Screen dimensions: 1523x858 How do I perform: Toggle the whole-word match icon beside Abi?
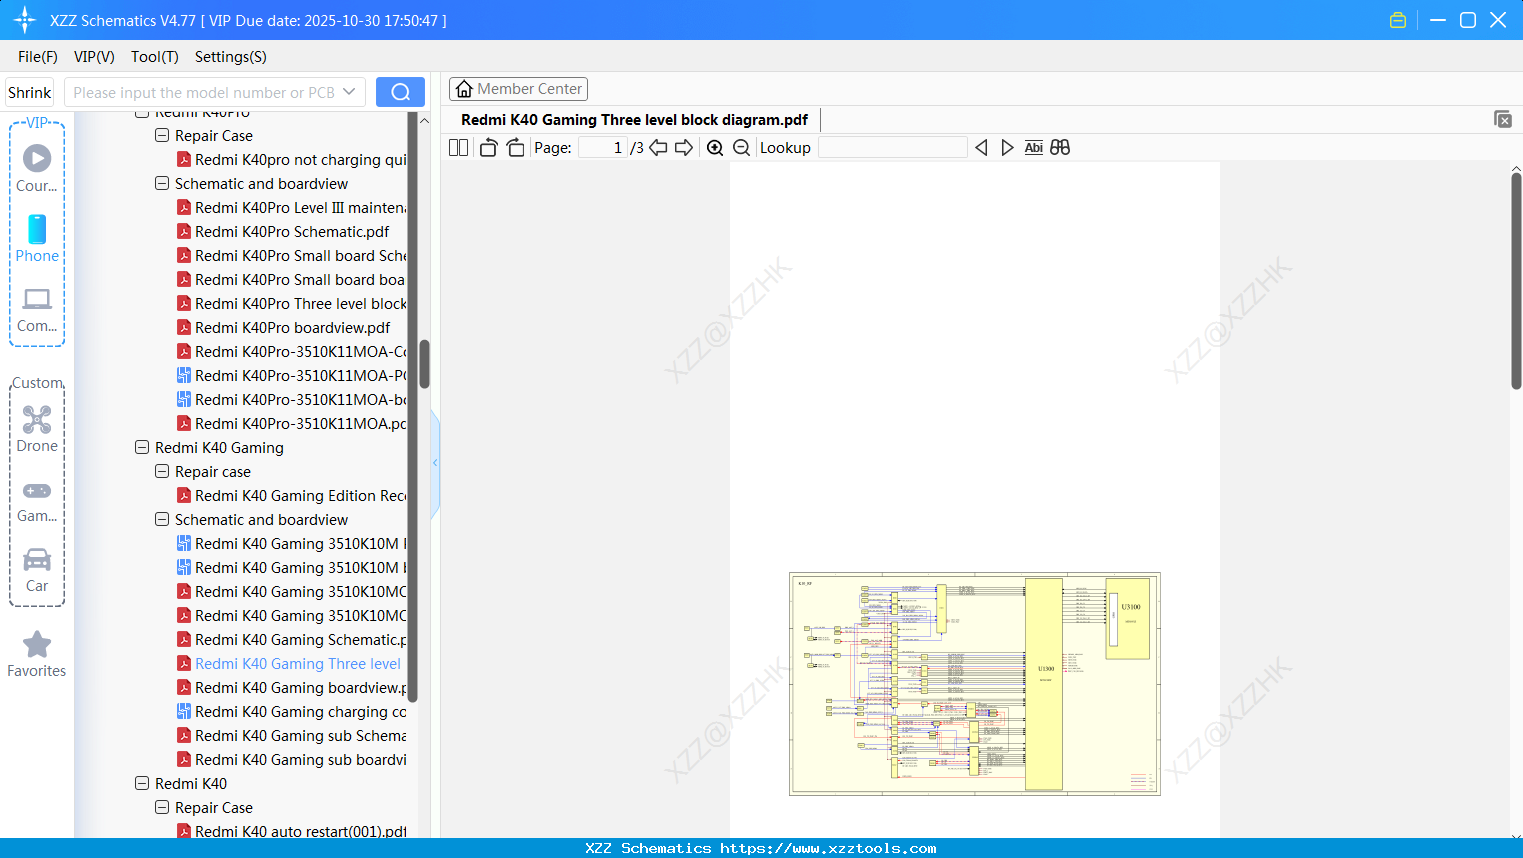pyautogui.click(x=1059, y=147)
